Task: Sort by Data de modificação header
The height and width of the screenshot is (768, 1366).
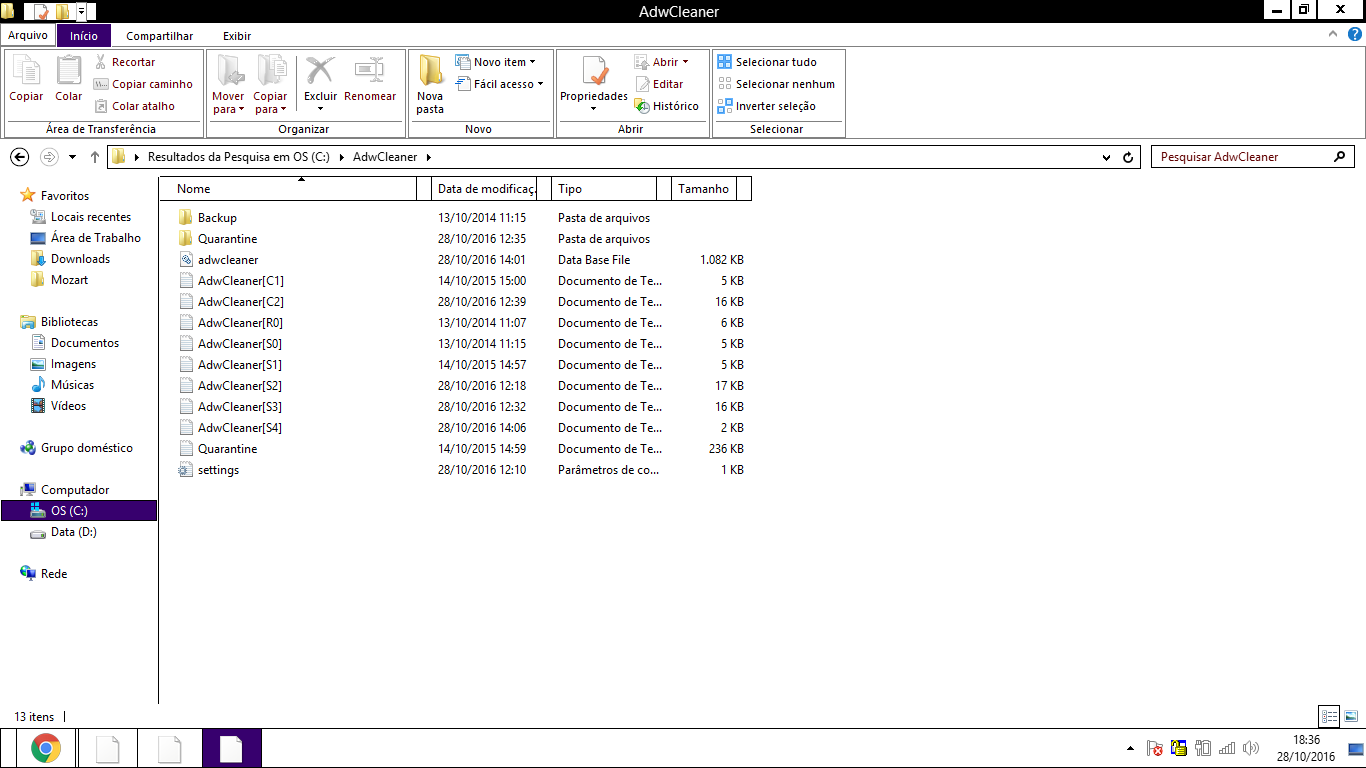Action: pos(486,188)
